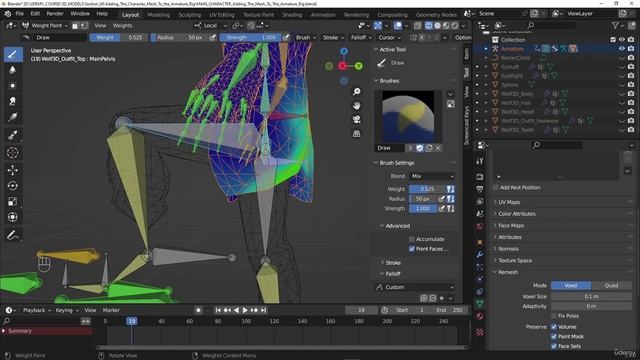Open the Render menu
The width and height of the screenshot is (640, 360).
pyautogui.click(x=55, y=13)
